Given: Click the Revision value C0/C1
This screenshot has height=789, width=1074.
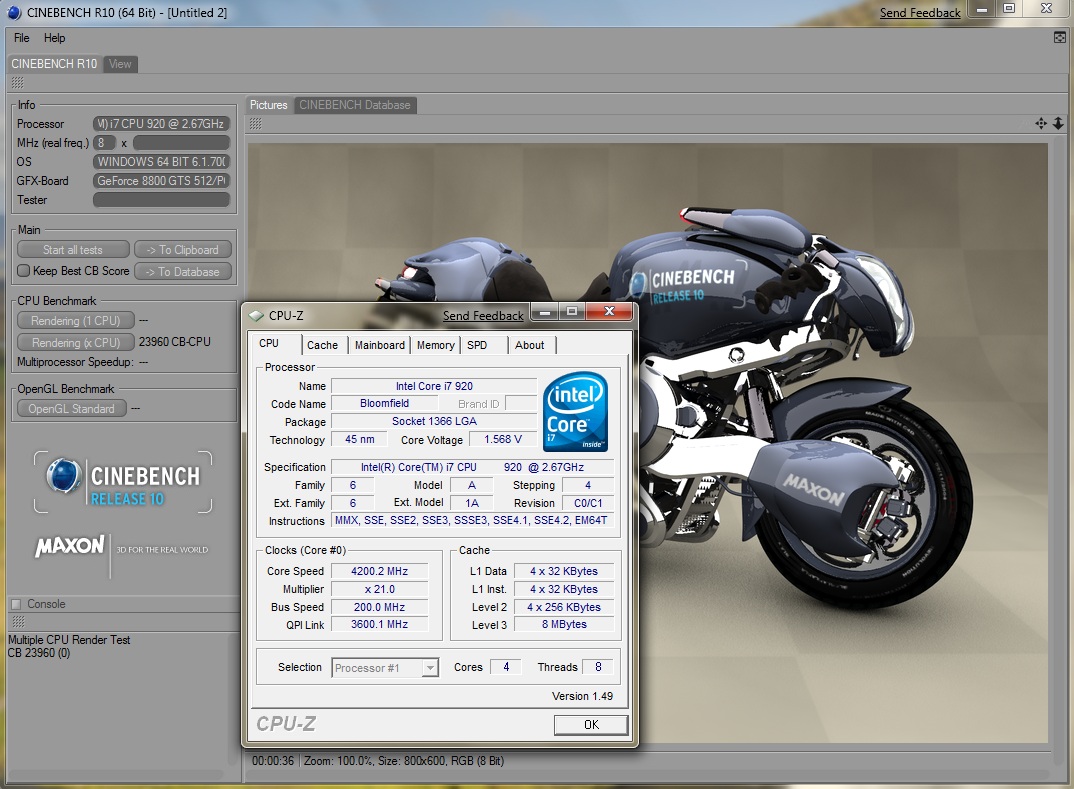Looking at the screenshot, I should pyautogui.click(x=588, y=503).
